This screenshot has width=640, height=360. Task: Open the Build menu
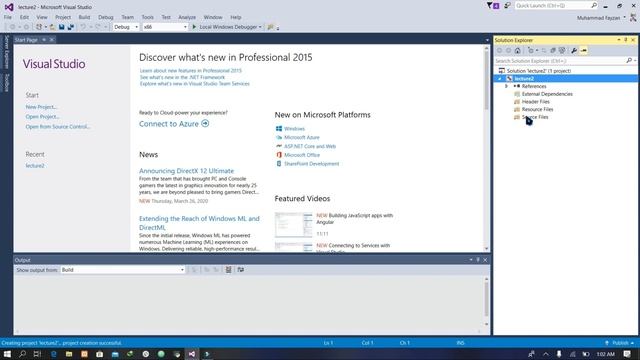click(x=84, y=17)
